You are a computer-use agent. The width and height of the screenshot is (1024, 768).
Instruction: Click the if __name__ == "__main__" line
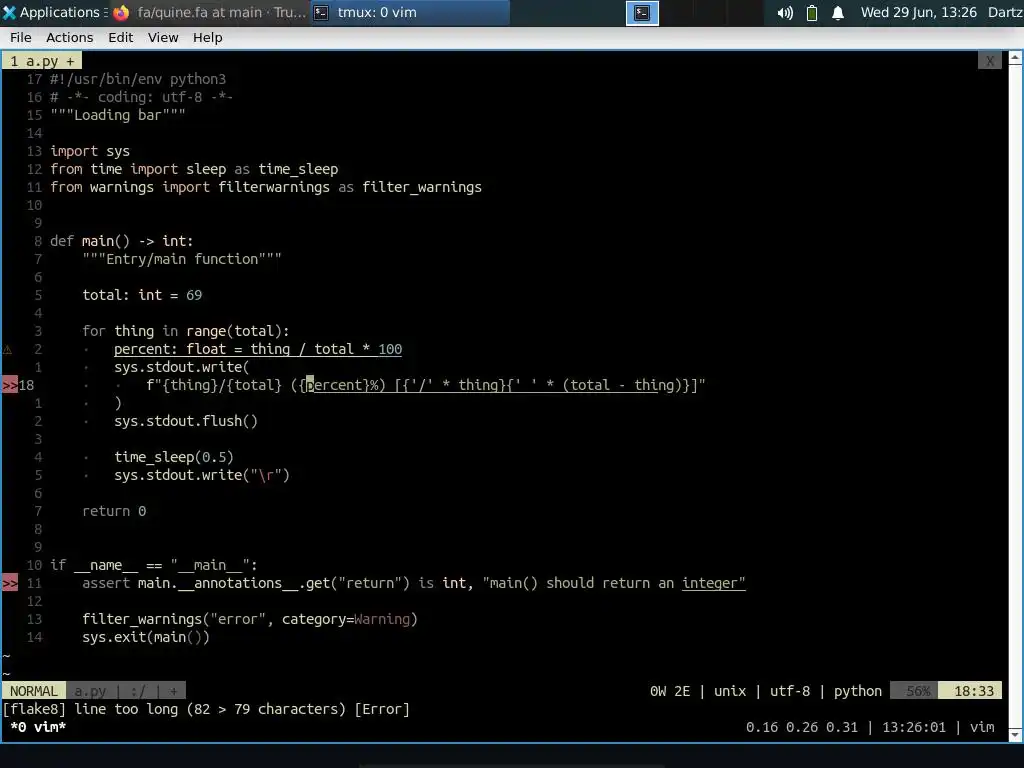coord(154,566)
